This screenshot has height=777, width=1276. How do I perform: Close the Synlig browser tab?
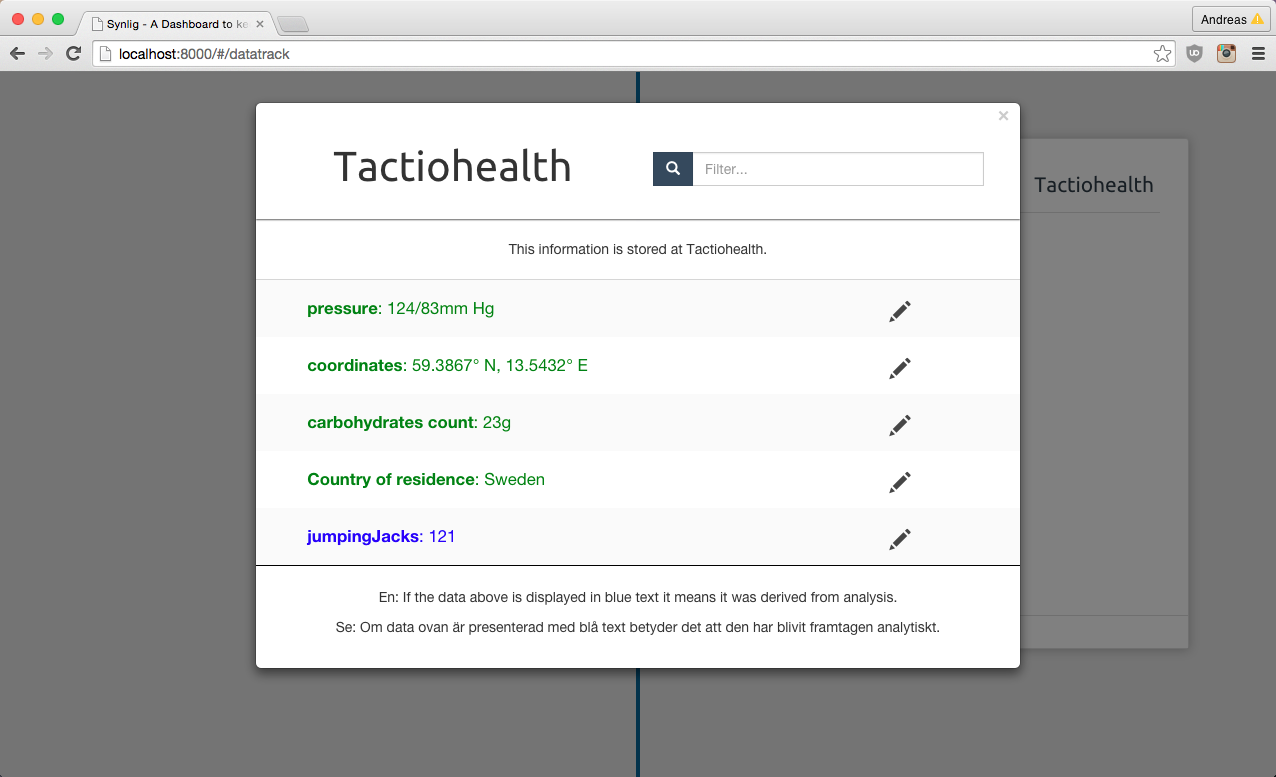point(260,23)
